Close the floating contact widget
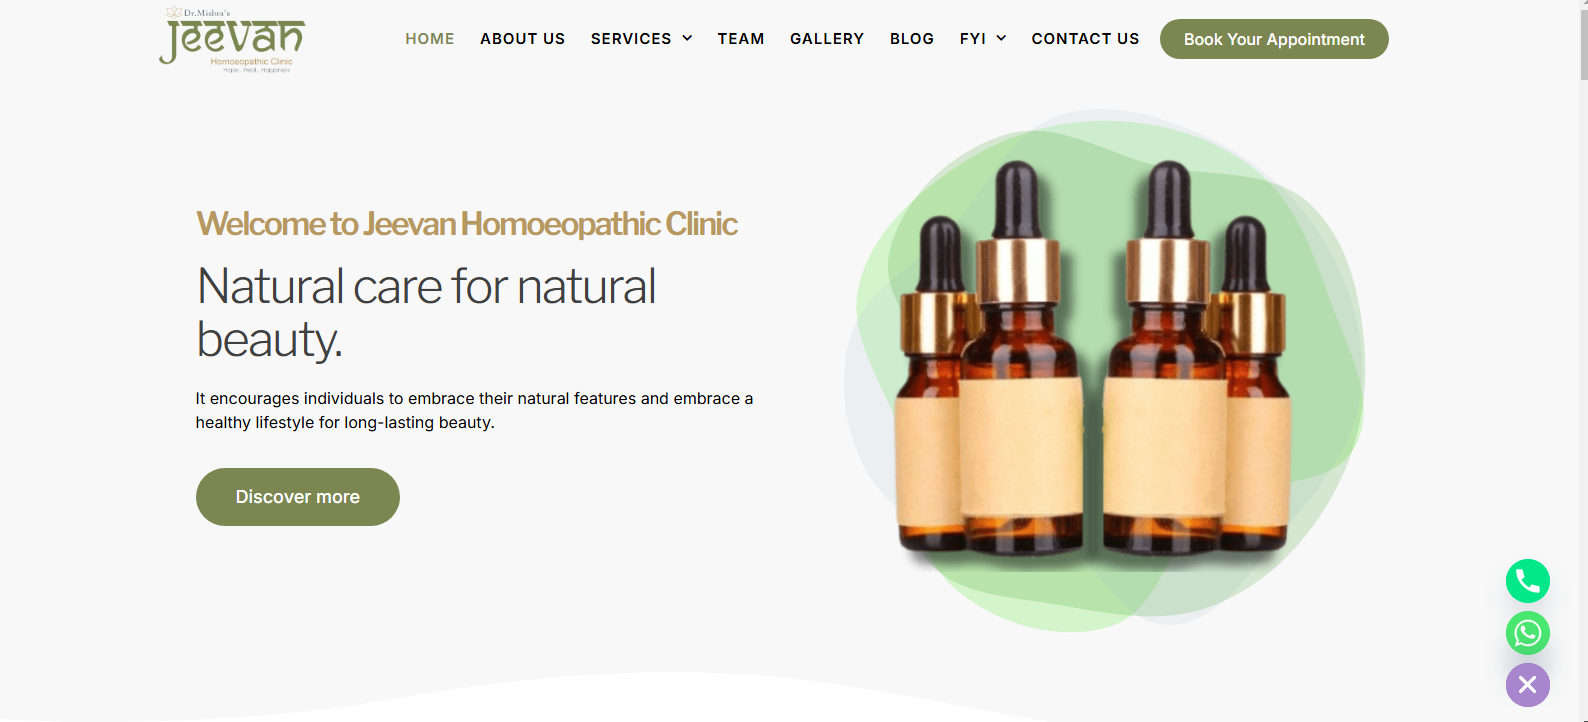Screen dimensions: 1588x722 click(x=1527, y=685)
